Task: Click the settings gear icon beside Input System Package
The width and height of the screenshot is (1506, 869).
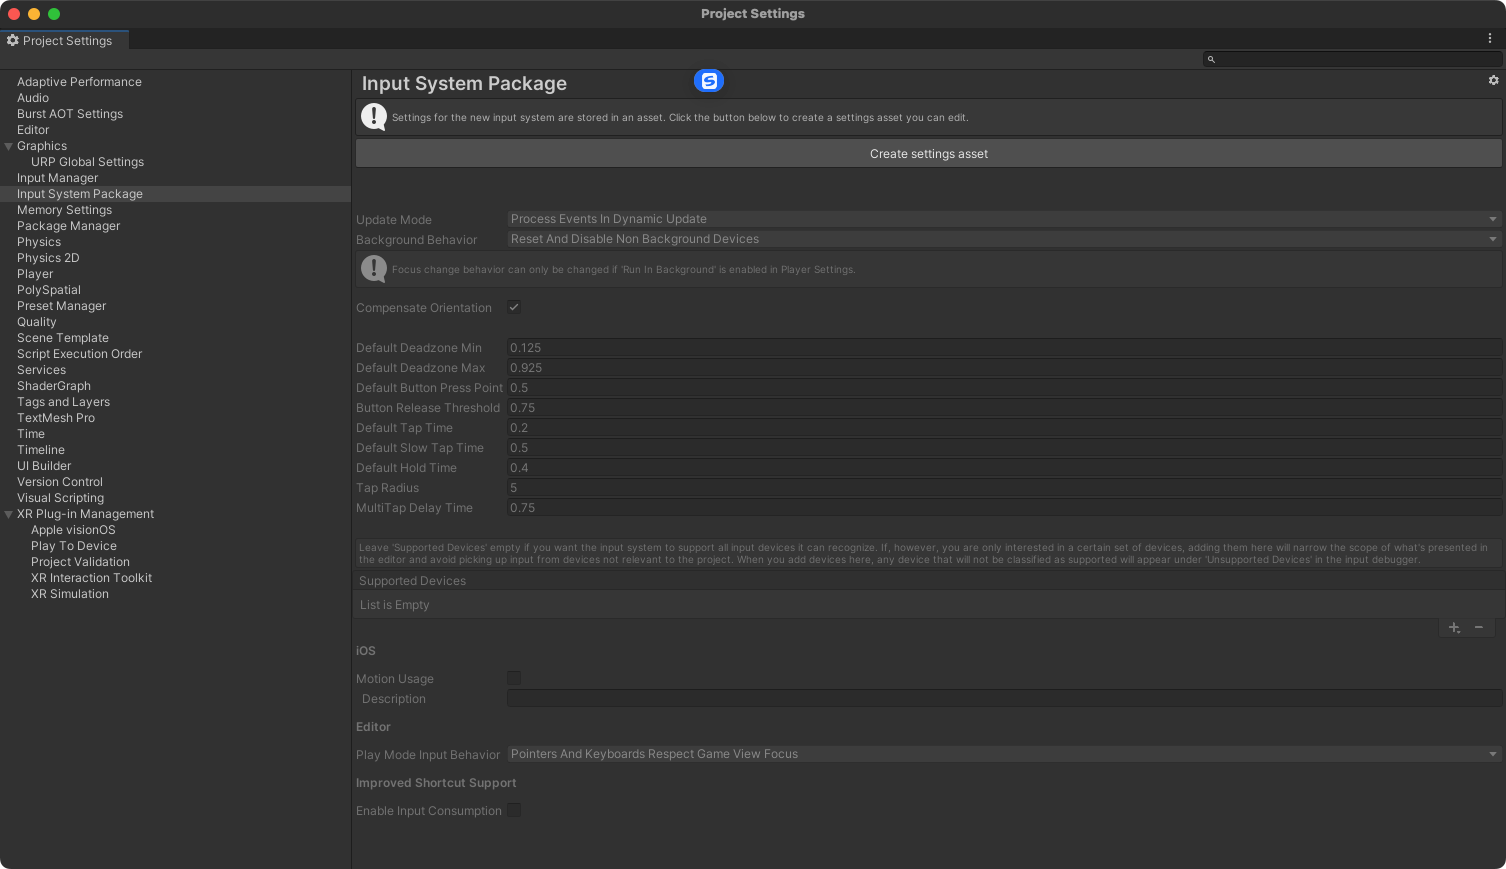Action: click(x=1493, y=81)
